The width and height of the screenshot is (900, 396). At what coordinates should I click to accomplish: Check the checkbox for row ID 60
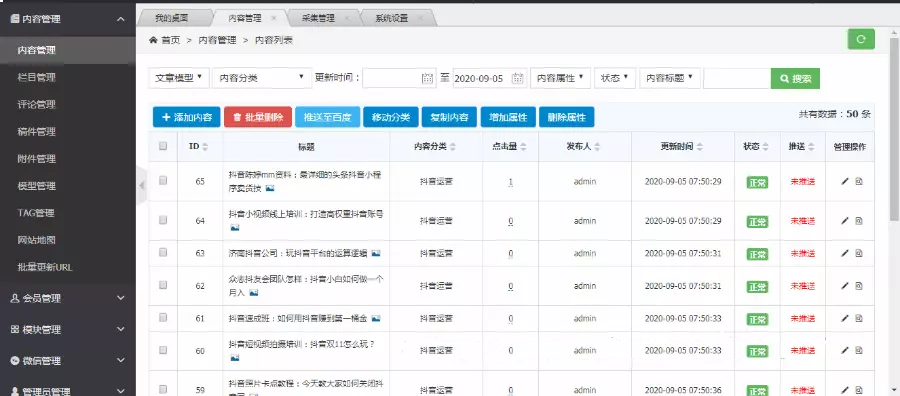pos(163,350)
